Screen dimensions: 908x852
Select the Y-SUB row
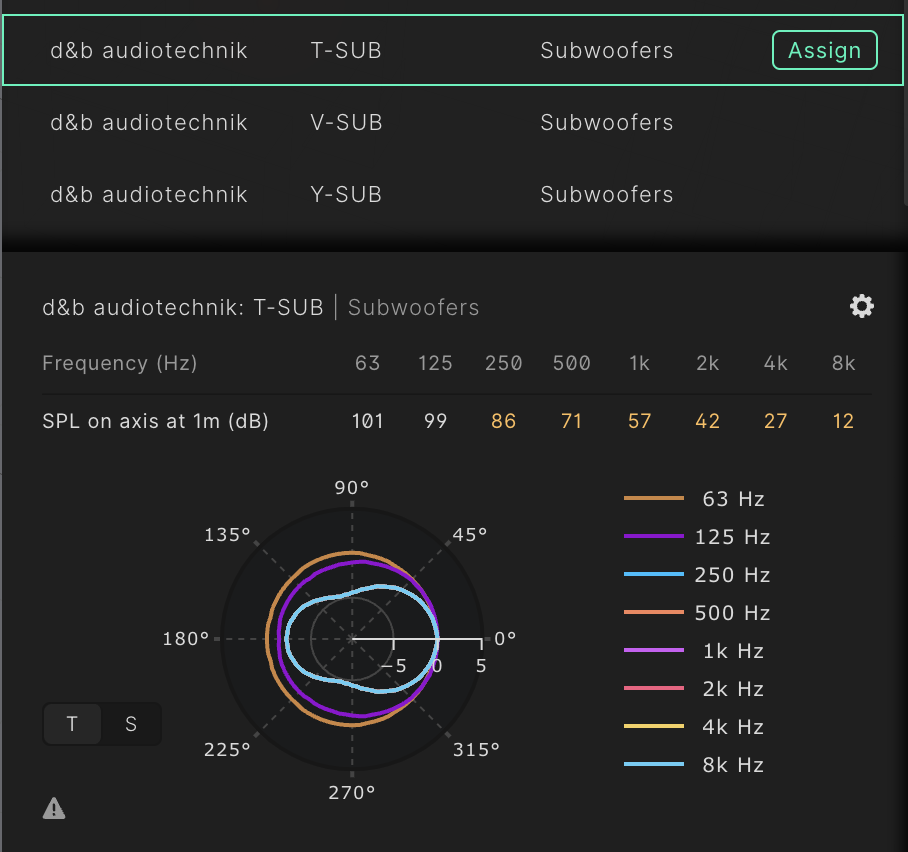click(x=453, y=194)
